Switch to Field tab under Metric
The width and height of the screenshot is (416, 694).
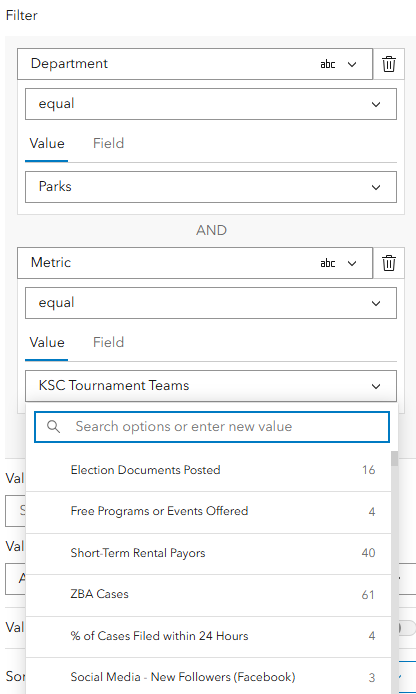(108, 343)
